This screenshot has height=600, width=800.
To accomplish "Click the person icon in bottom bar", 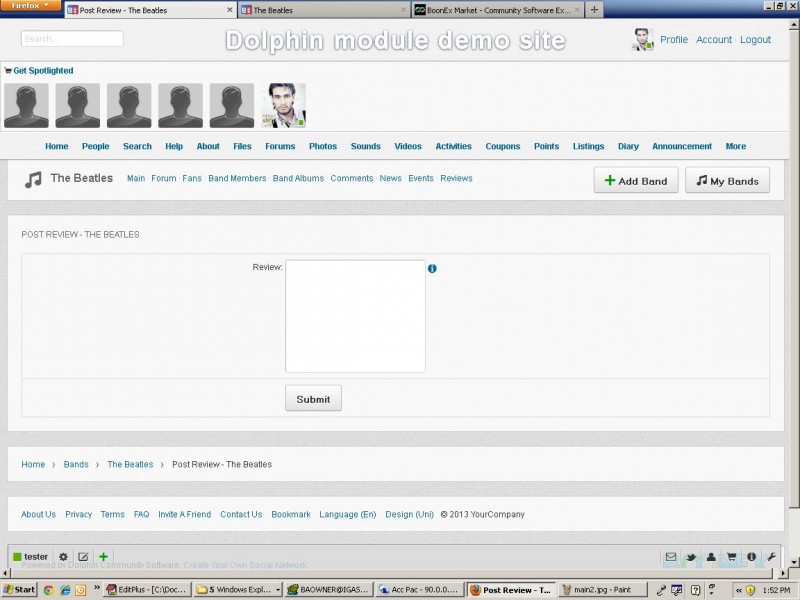I will [x=711, y=557].
